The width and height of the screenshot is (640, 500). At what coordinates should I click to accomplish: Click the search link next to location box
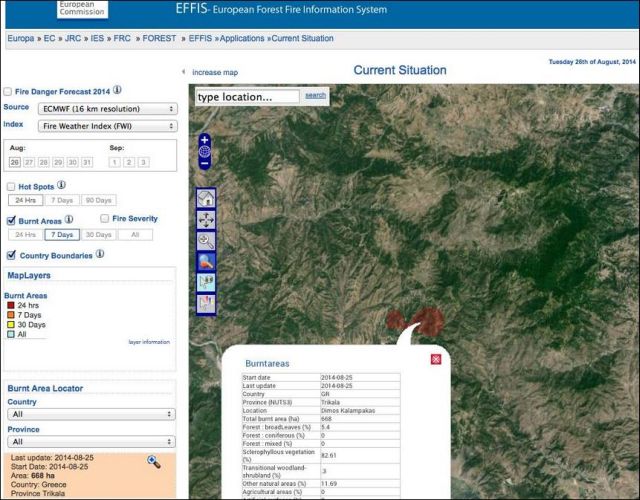pos(315,96)
